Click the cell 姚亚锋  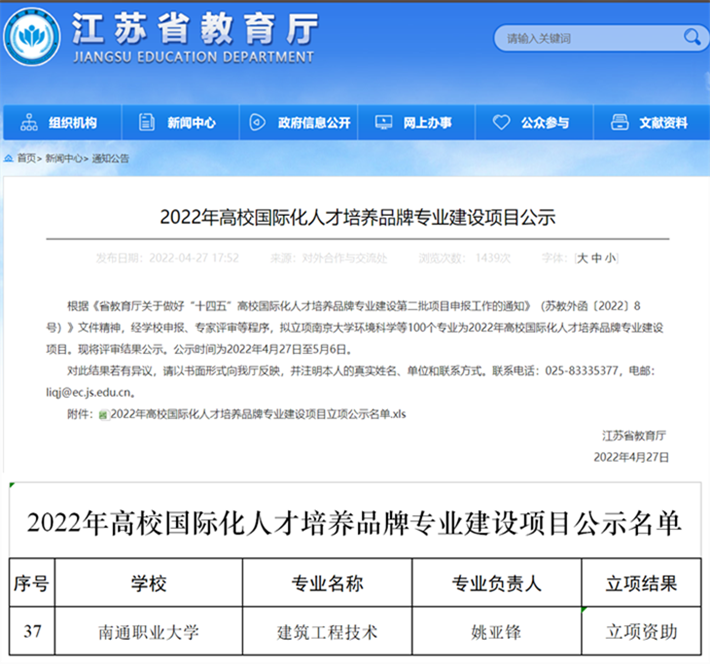pyautogui.click(x=497, y=632)
